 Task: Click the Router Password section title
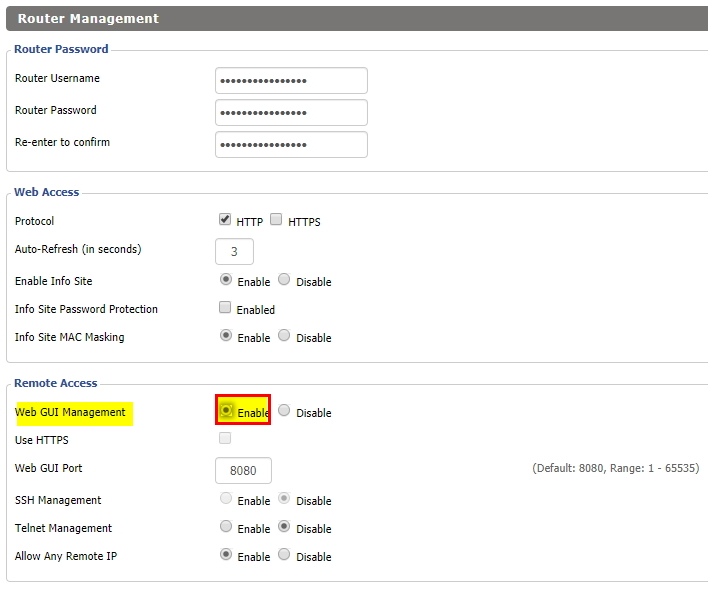pos(61,49)
